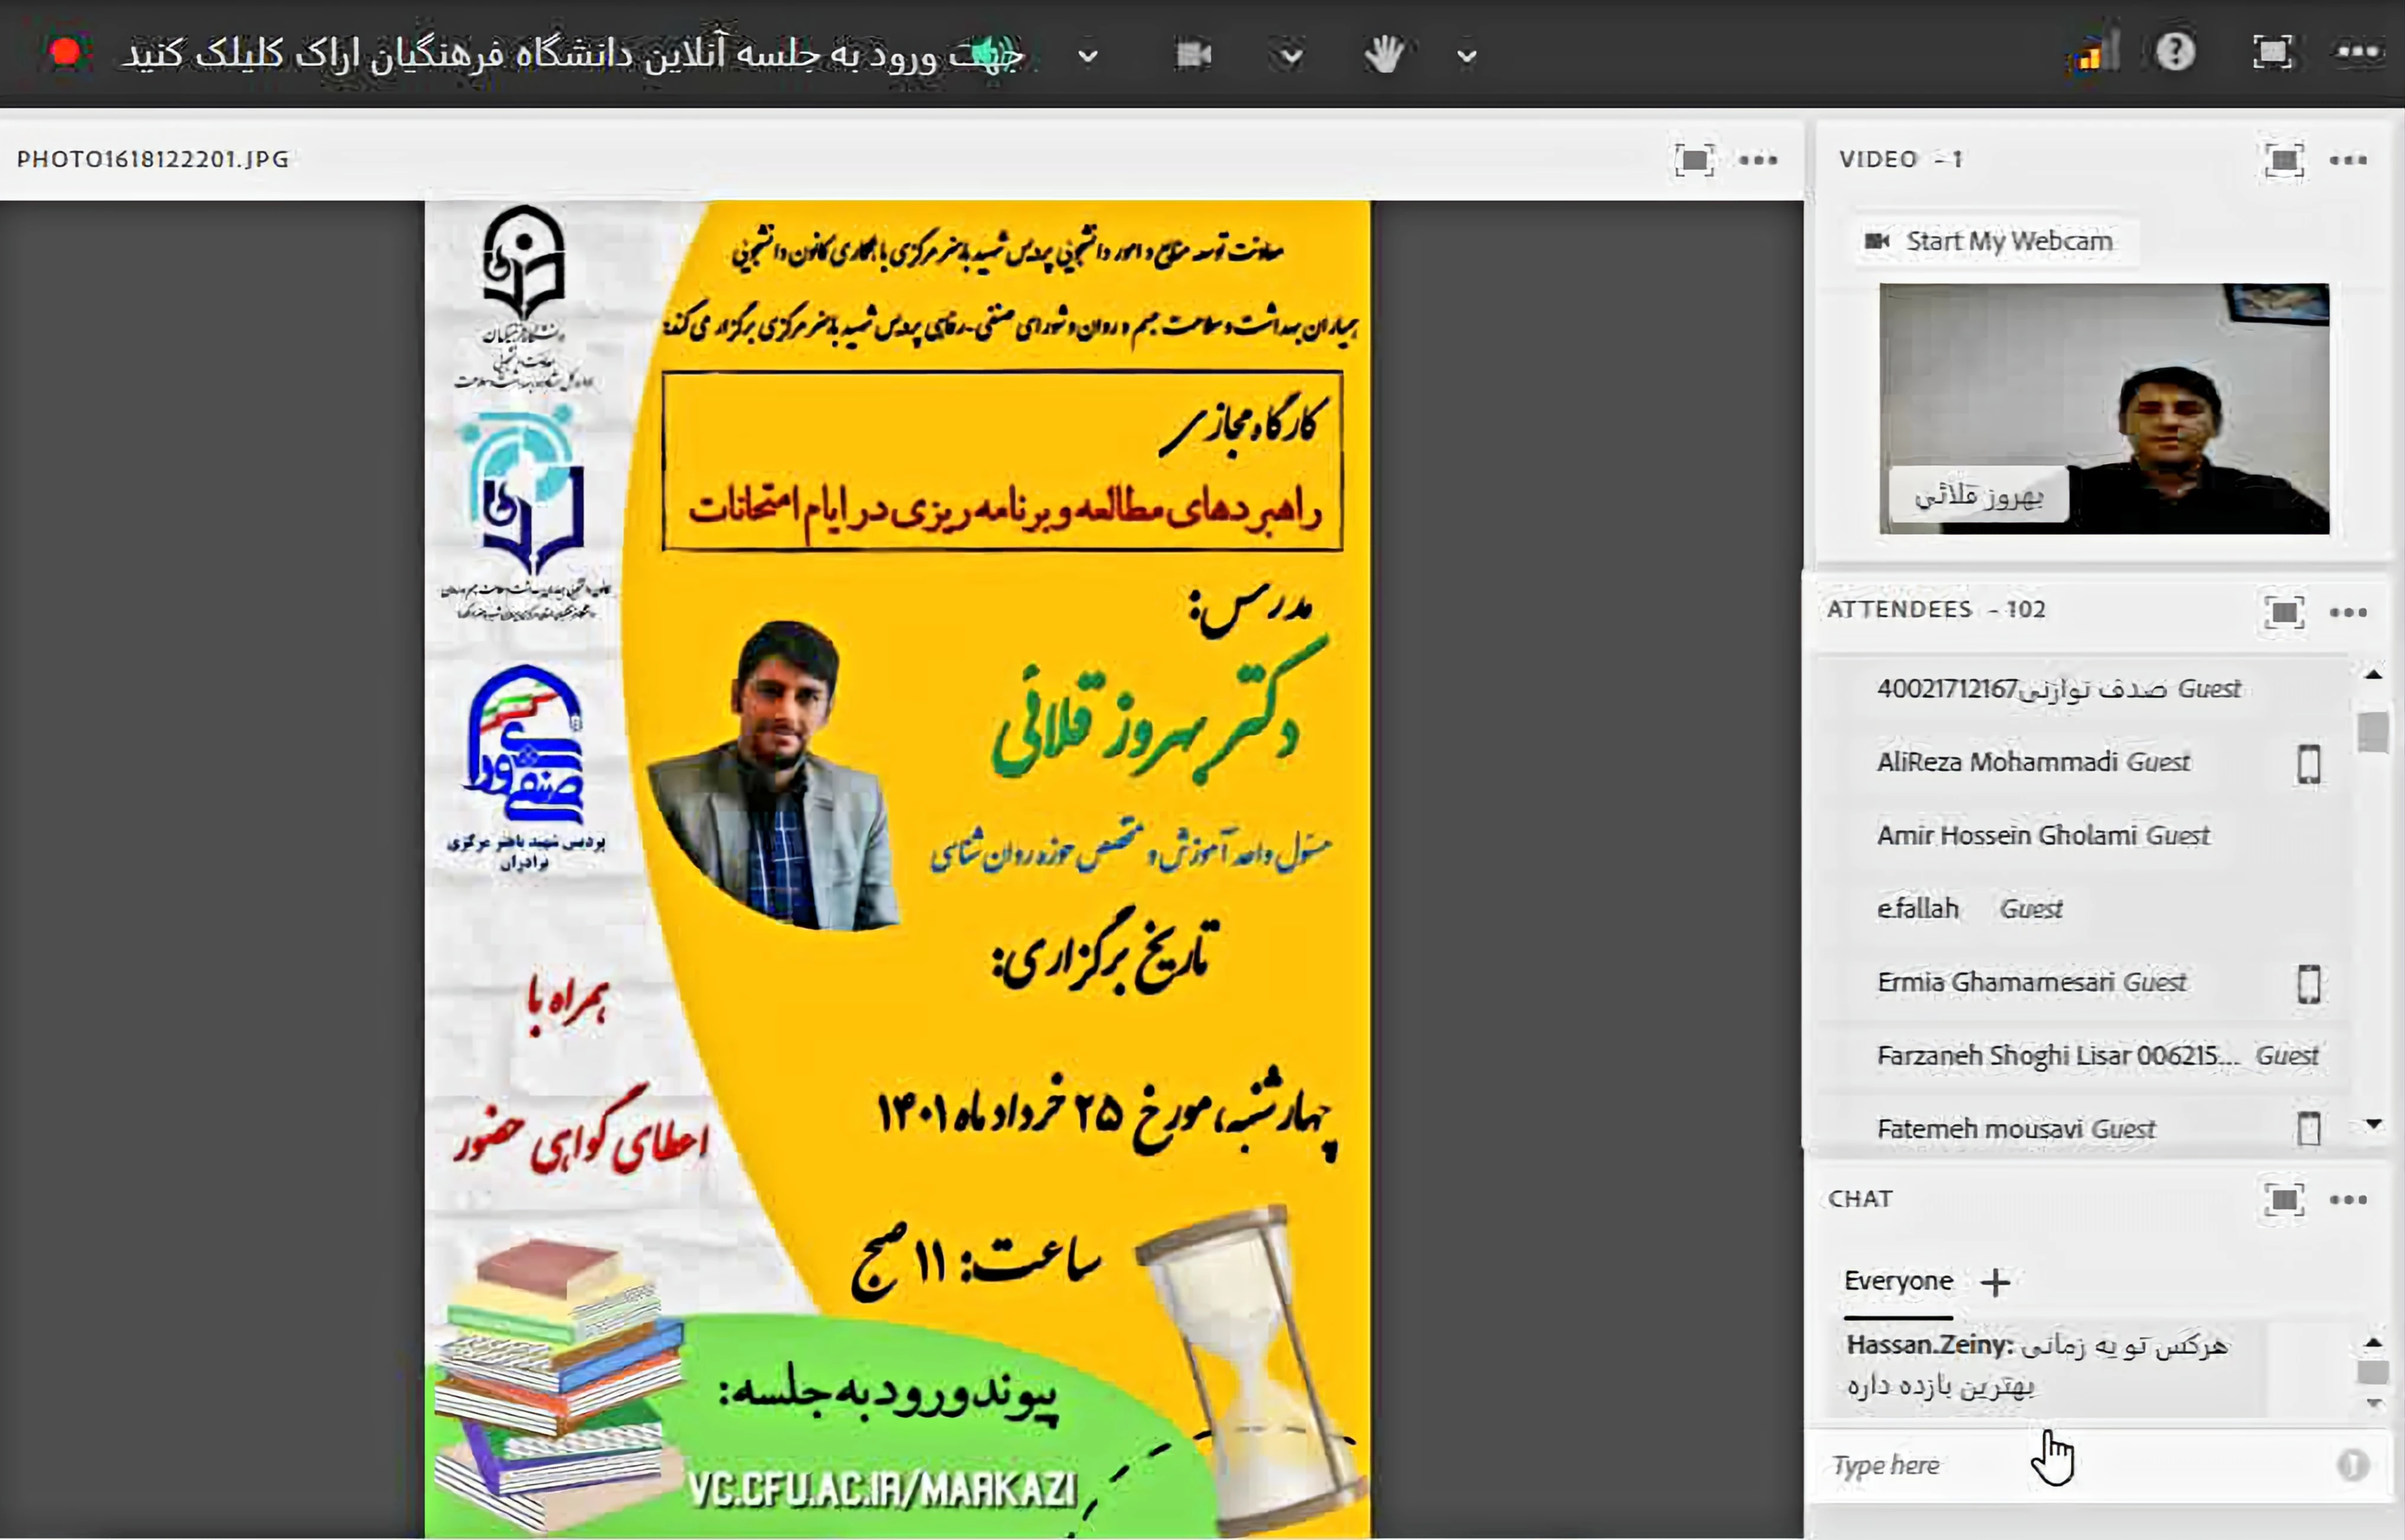The image size is (2405, 1540).
Task: Check connection status signal bars icon
Action: pos(2095,53)
